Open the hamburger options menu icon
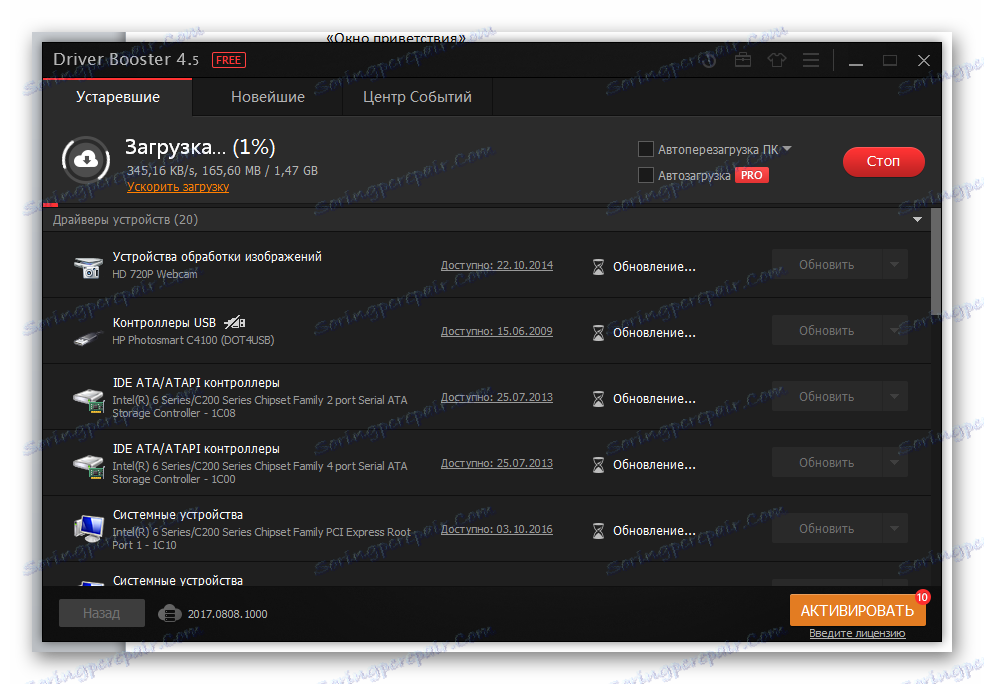984x684 pixels. (811, 60)
